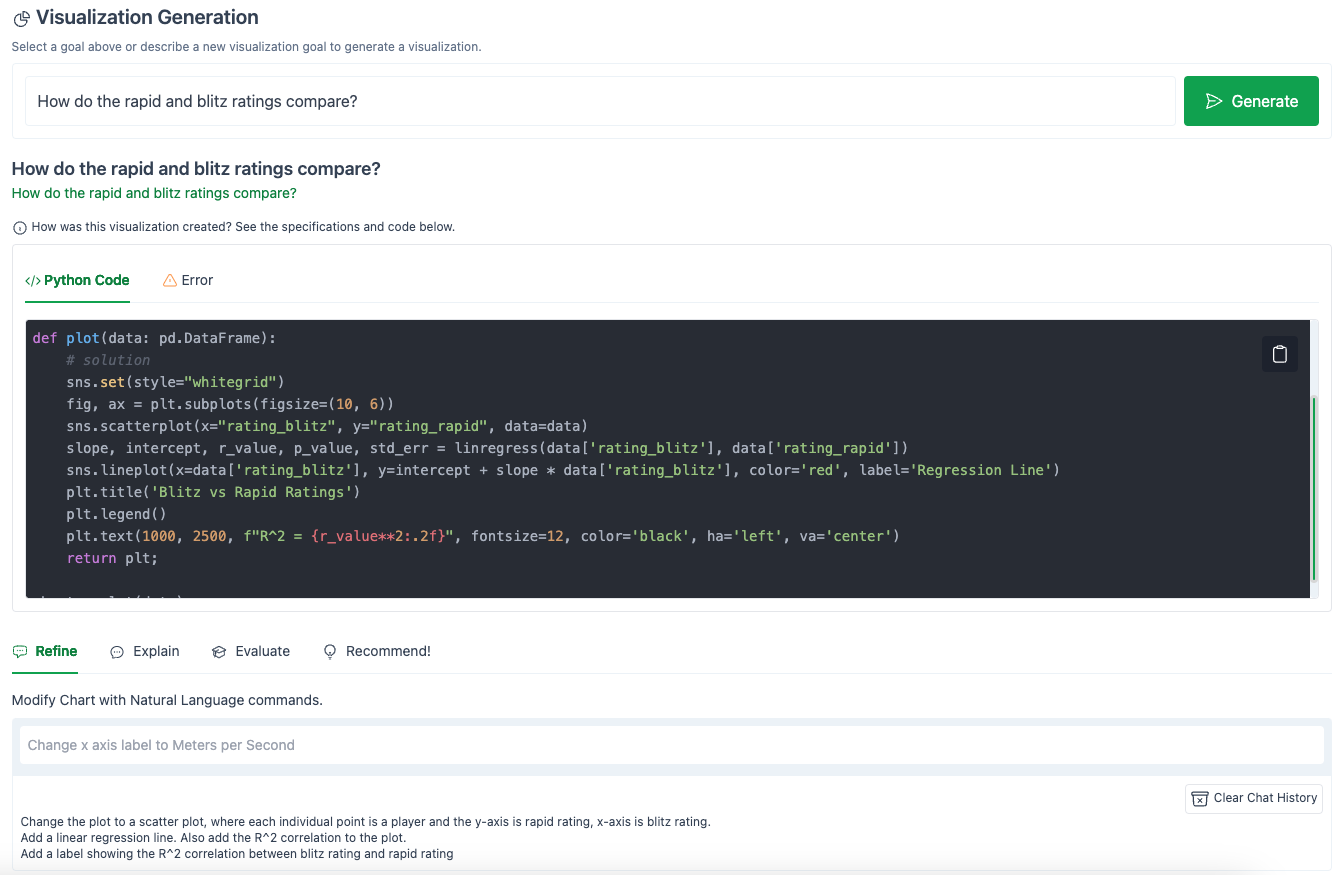This screenshot has height=875, width=1342.
Task: Click the paper plane icon inside Generate button
Action: 1214,100
